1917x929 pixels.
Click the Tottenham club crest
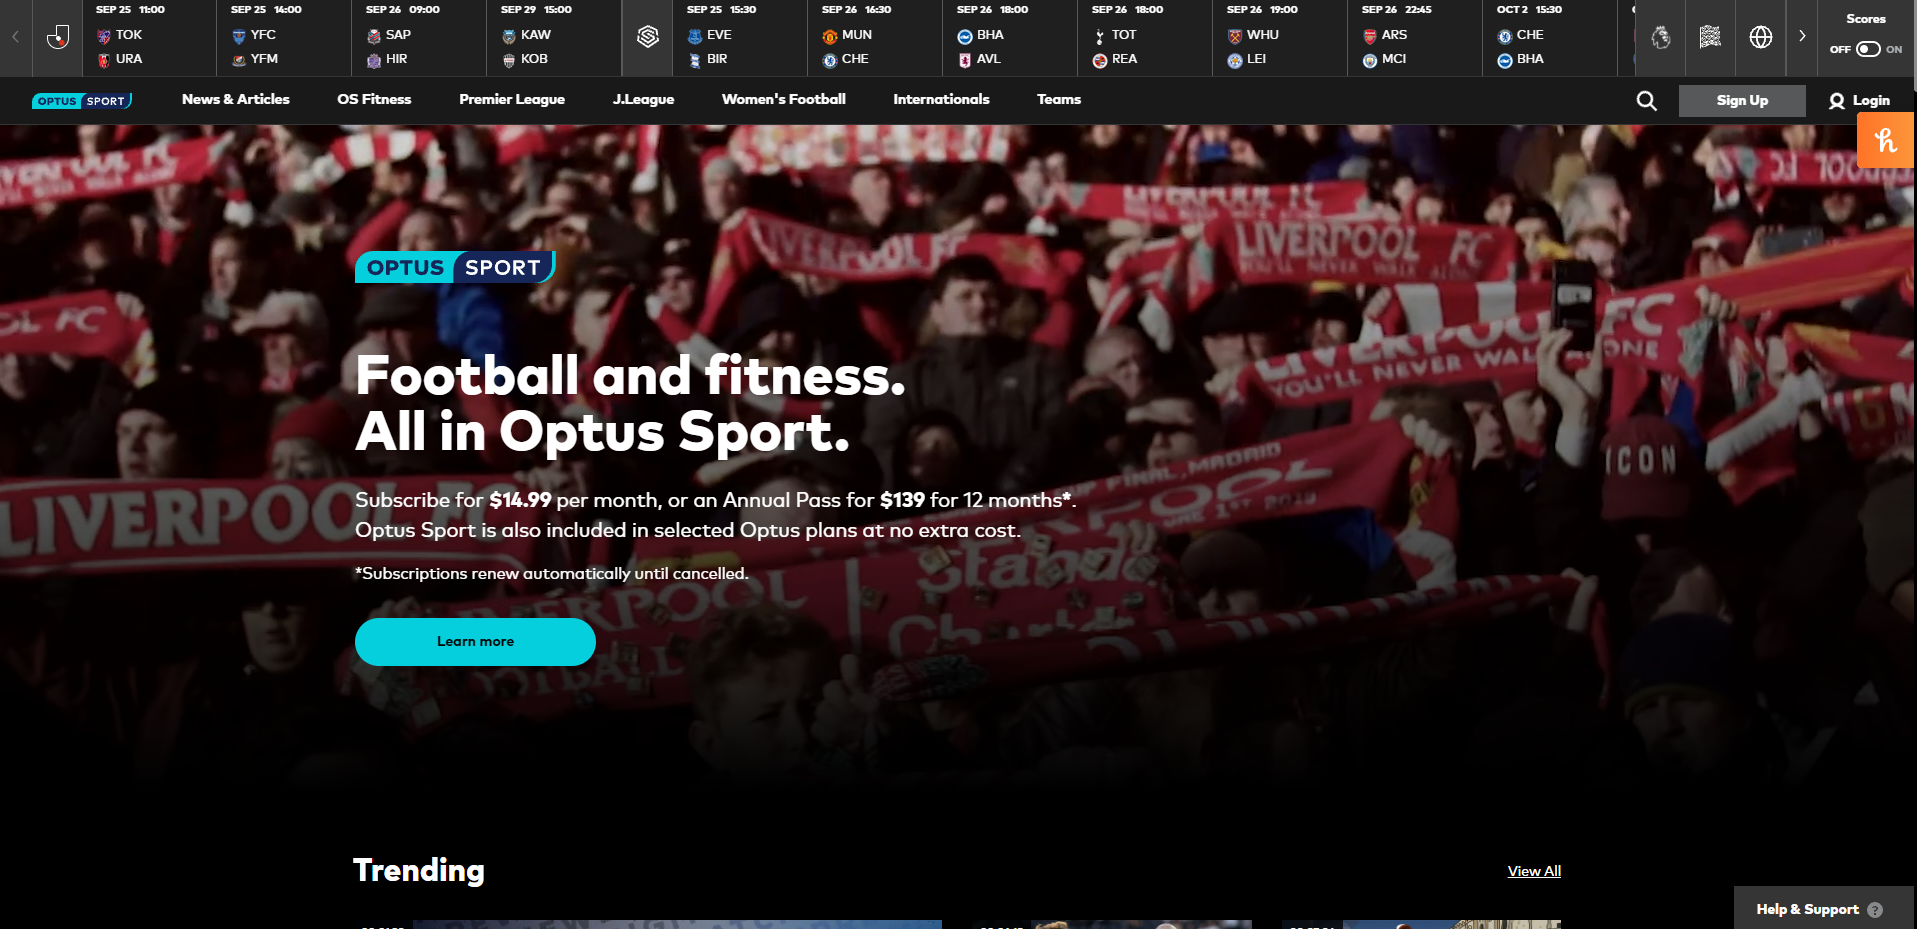coord(1100,36)
